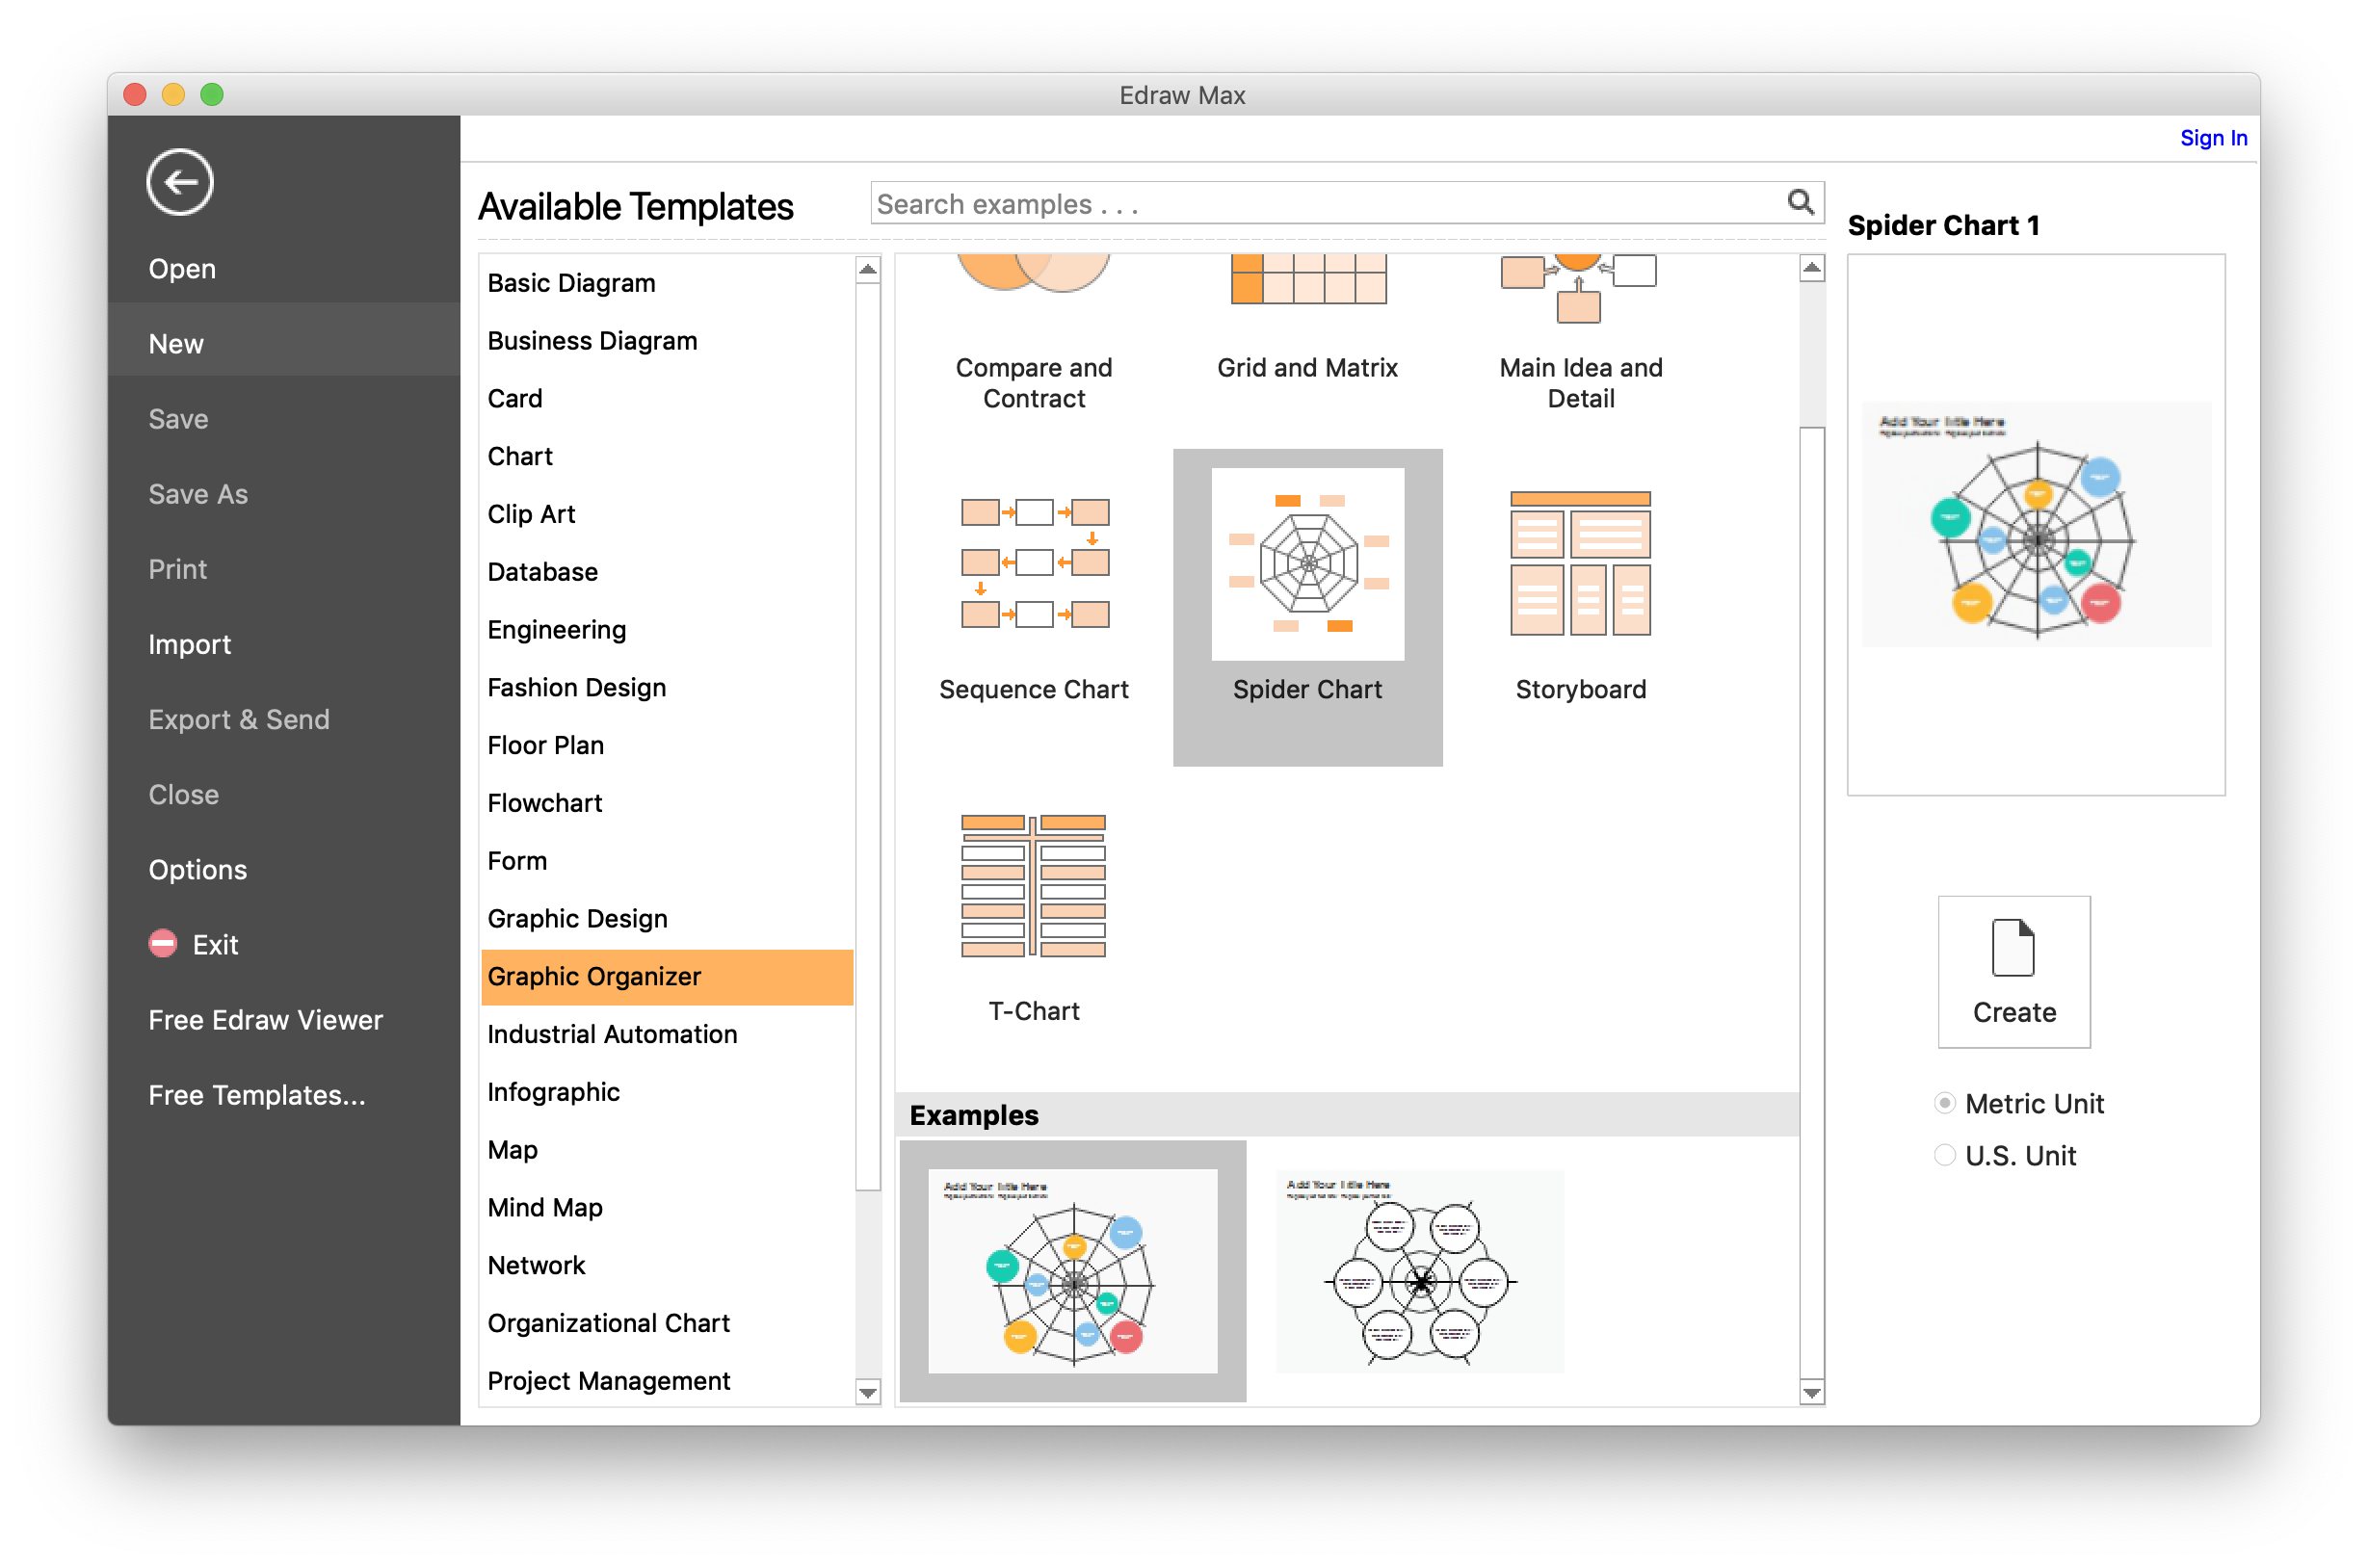
Task: Click the Create button
Action: pyautogui.click(x=2014, y=971)
